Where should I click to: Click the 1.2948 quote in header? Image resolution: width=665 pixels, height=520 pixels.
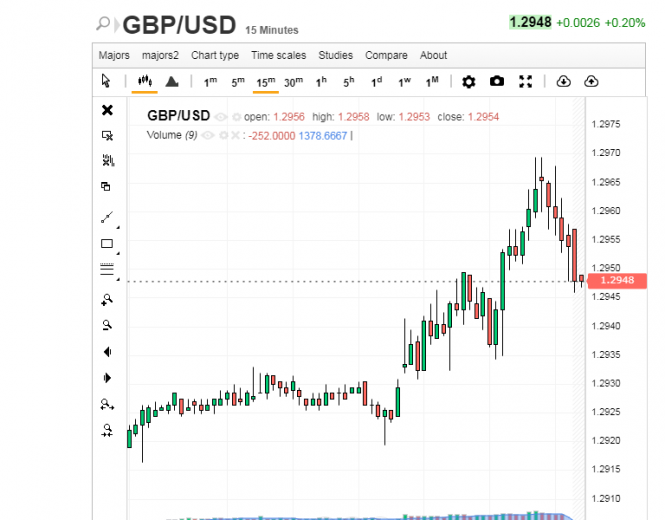[x=530, y=22]
